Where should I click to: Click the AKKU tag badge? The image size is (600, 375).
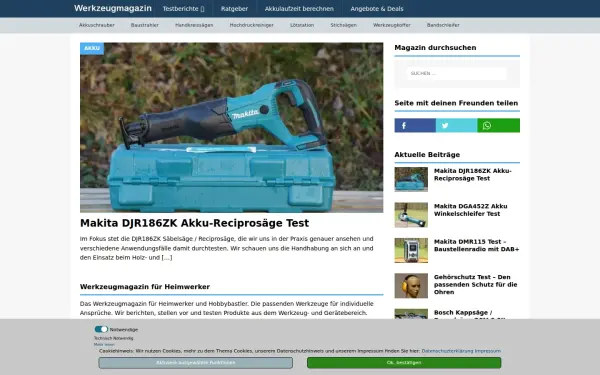(92, 48)
